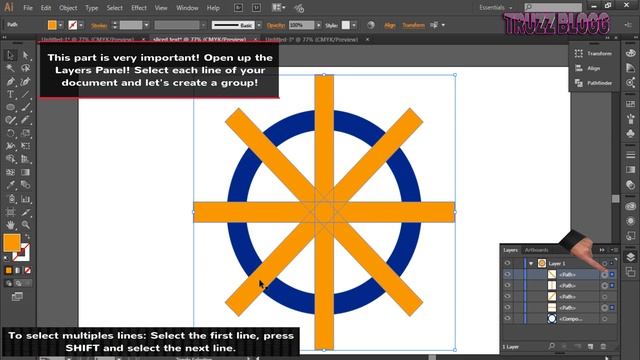Click the Opacity link in control bar
Viewport: 640px width, 360px height.
tap(276, 25)
